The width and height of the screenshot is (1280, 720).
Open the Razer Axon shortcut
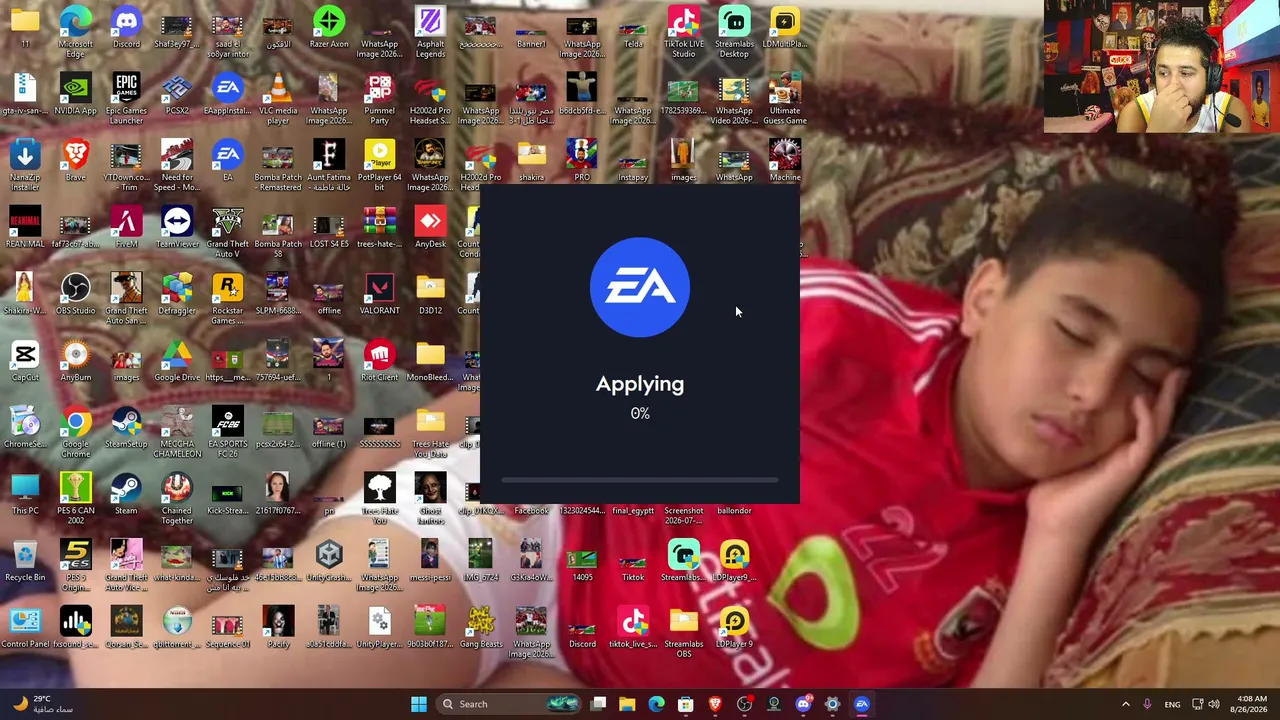[x=329, y=28]
